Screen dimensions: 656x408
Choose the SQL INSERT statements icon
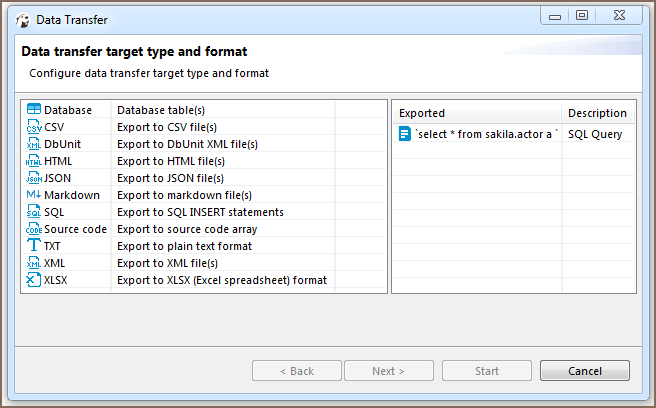[34, 212]
